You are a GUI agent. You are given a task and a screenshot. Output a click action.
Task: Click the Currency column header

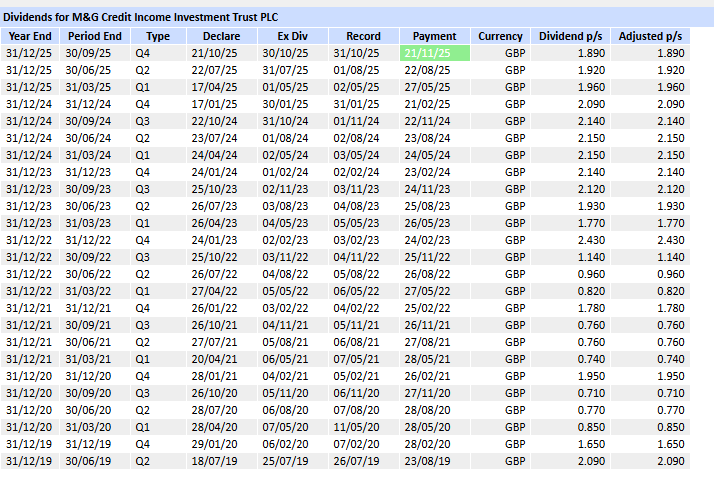(x=500, y=36)
